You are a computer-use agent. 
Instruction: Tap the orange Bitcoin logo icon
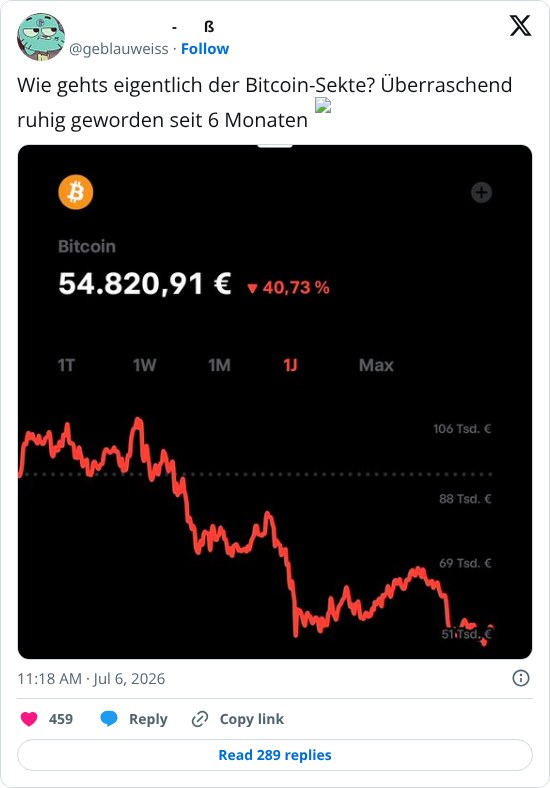[76, 192]
